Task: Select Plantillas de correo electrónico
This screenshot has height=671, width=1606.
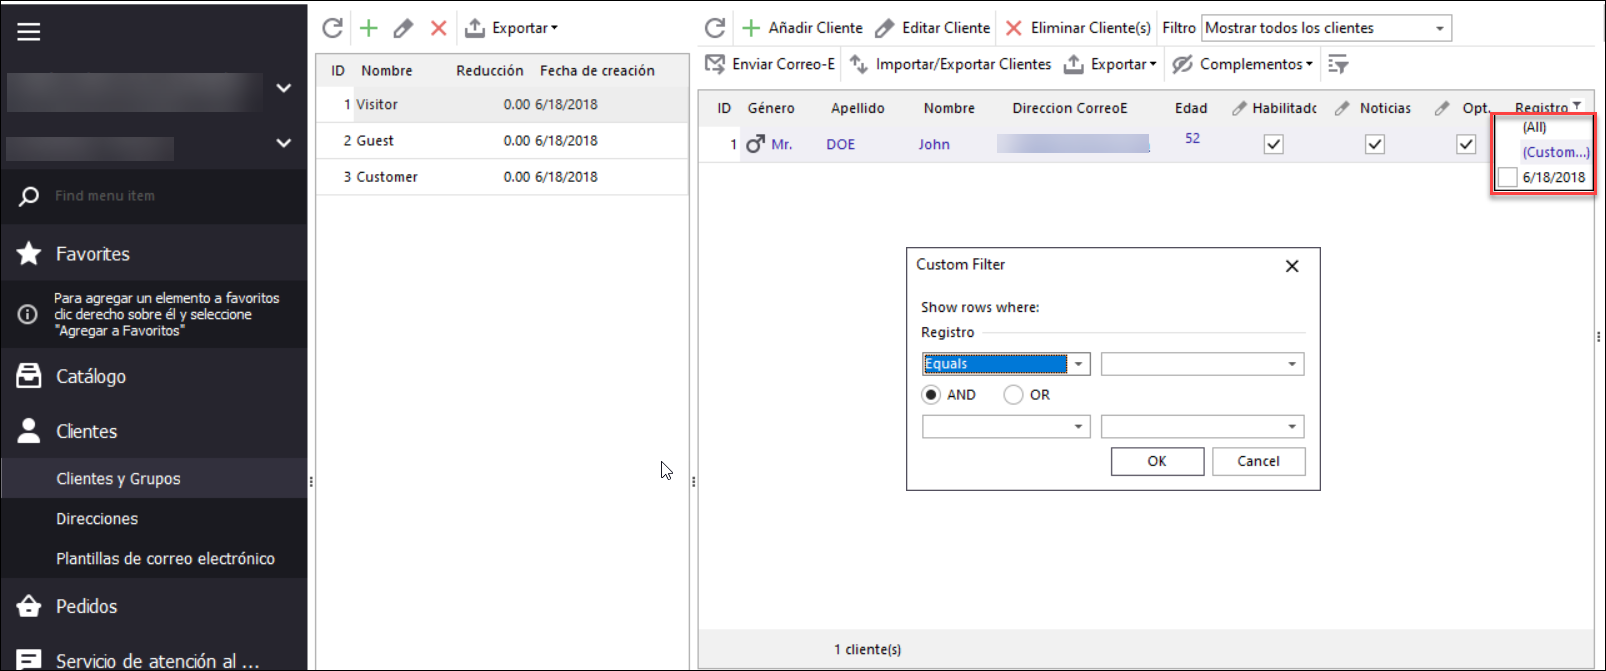Action: [x=154, y=558]
